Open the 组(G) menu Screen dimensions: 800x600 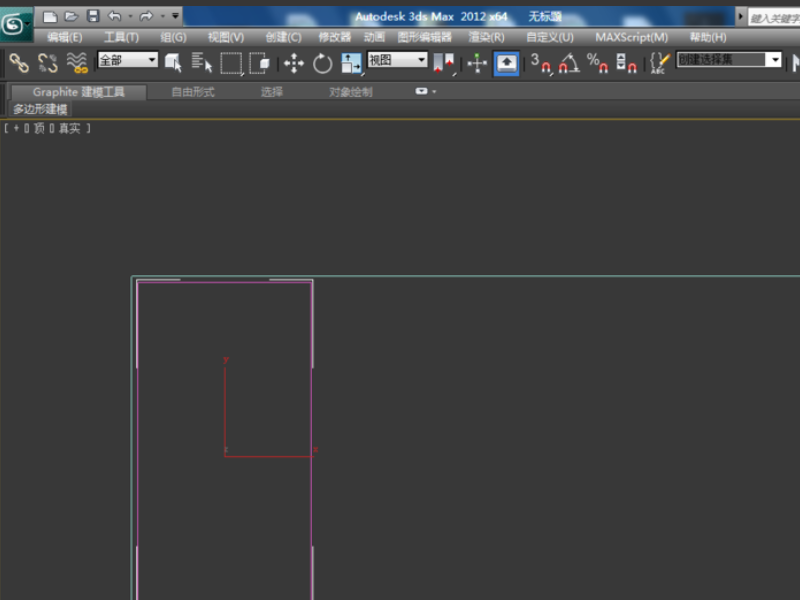tap(173, 37)
